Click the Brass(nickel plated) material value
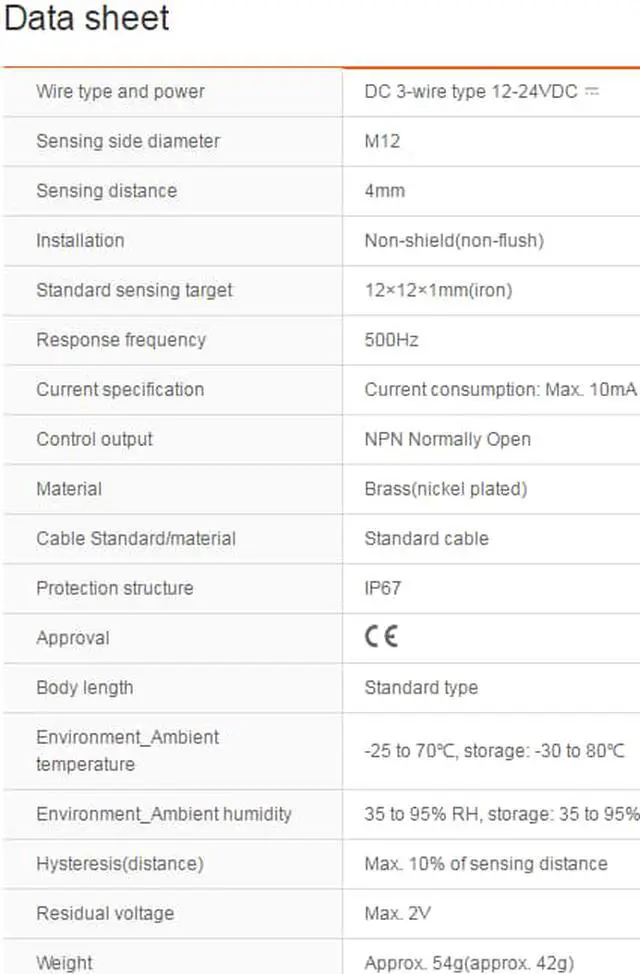640x974 pixels. (445, 489)
